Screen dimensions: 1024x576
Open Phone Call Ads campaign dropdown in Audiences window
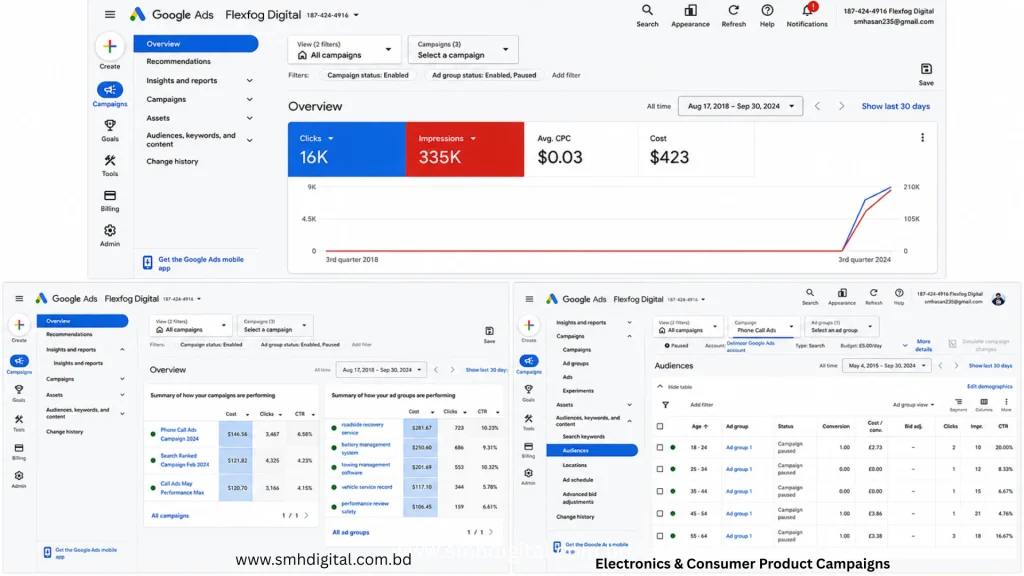[x=762, y=327]
